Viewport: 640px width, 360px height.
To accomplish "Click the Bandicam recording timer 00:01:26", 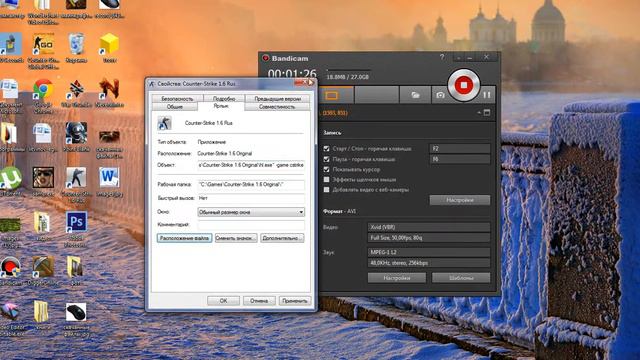I will tap(292, 74).
